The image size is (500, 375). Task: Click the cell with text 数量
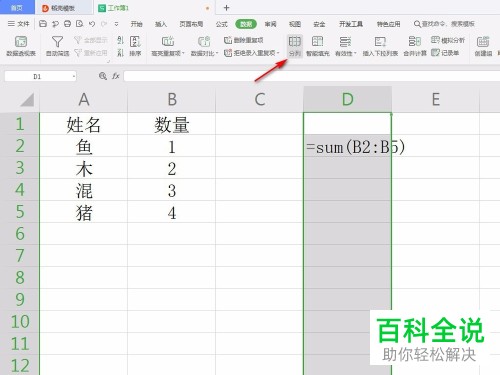(x=172, y=124)
